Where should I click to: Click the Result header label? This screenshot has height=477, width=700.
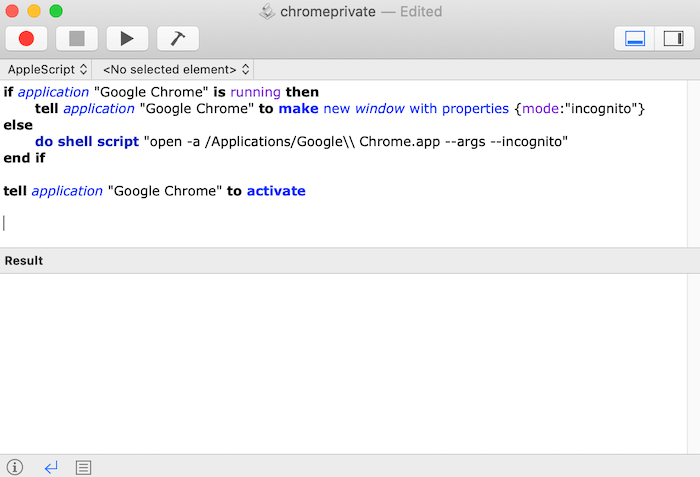pos(24,261)
